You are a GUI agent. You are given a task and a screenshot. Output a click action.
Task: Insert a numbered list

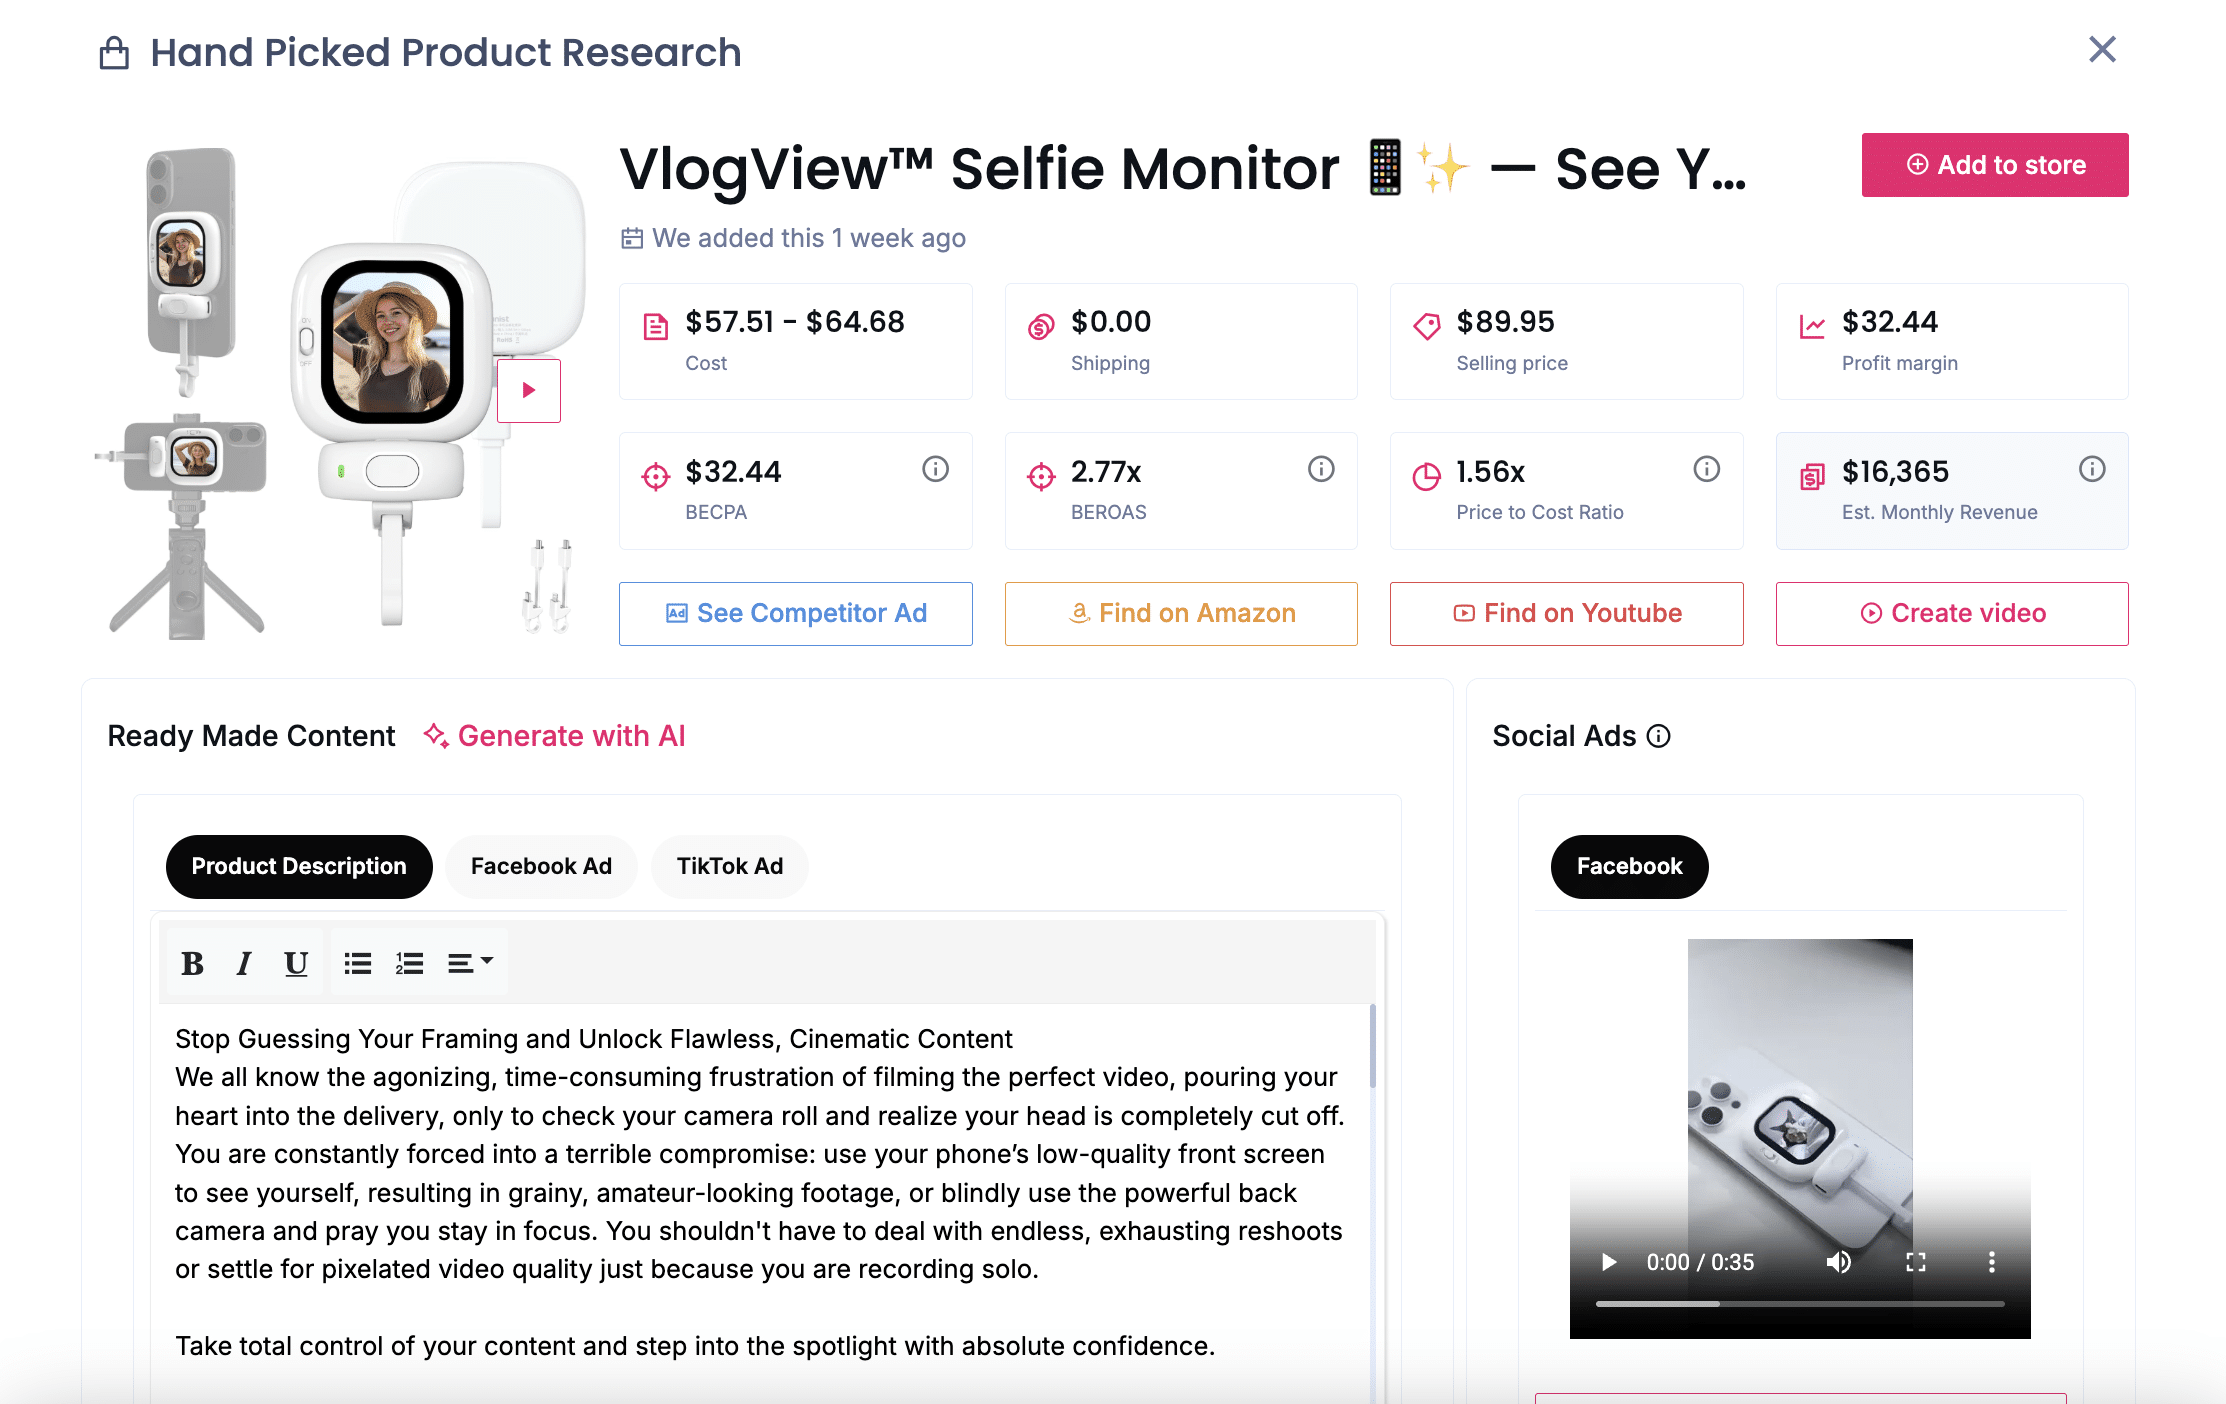point(409,962)
